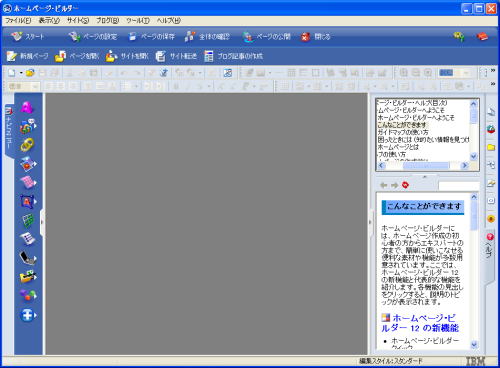
Task: Select ホームページとは in help contents
Action: pyautogui.click(x=398, y=147)
